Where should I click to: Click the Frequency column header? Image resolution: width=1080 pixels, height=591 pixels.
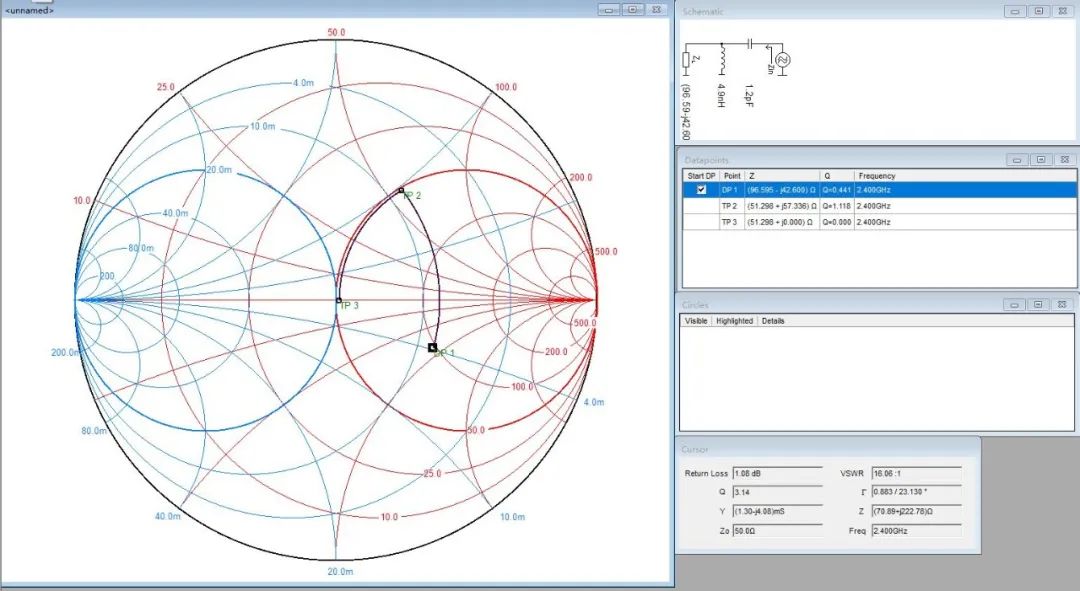(877, 176)
